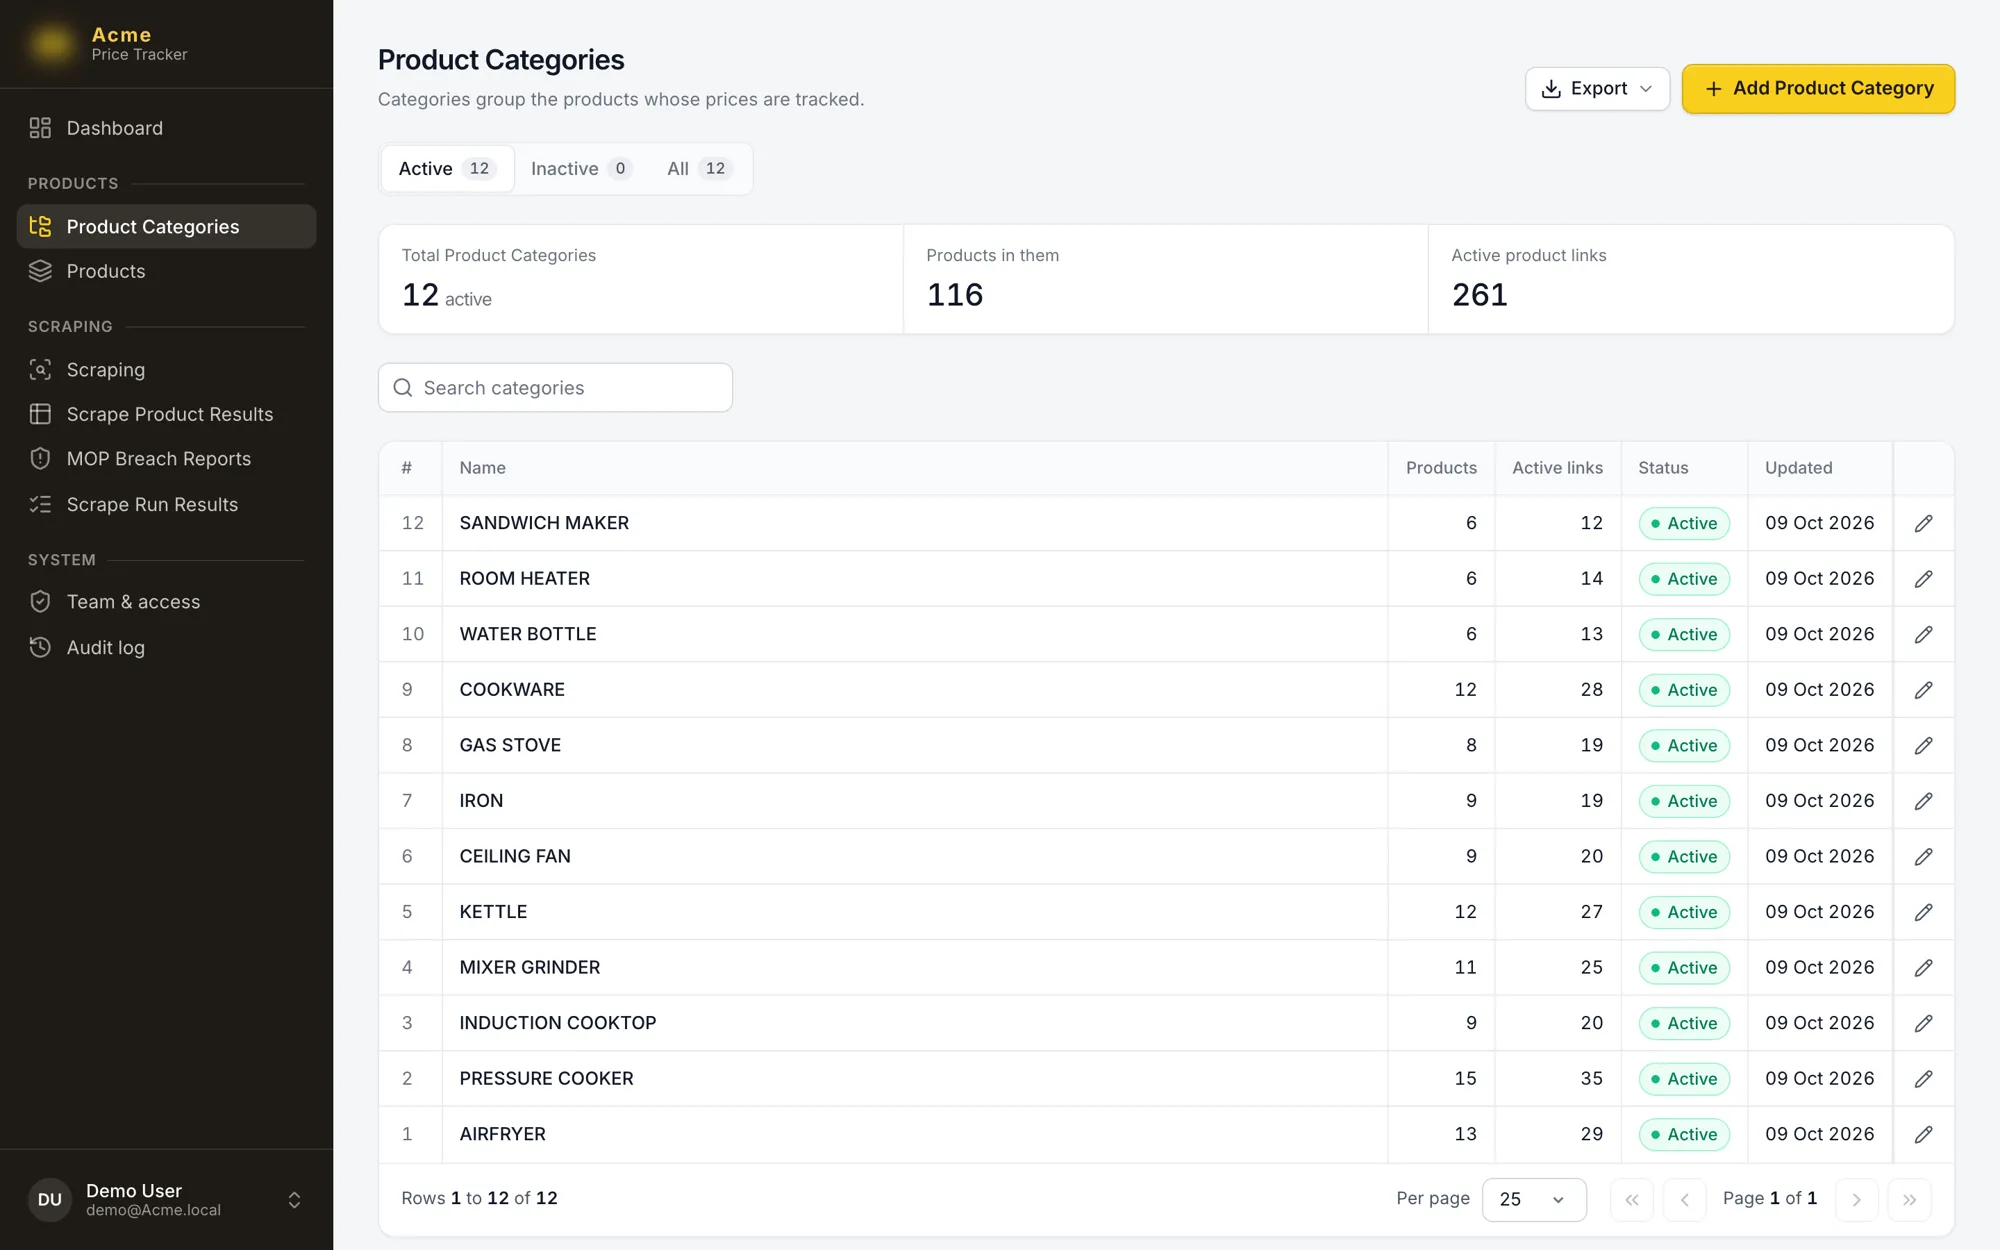2000x1250 pixels.
Task: Switch to the Active tab
Action: point(447,168)
